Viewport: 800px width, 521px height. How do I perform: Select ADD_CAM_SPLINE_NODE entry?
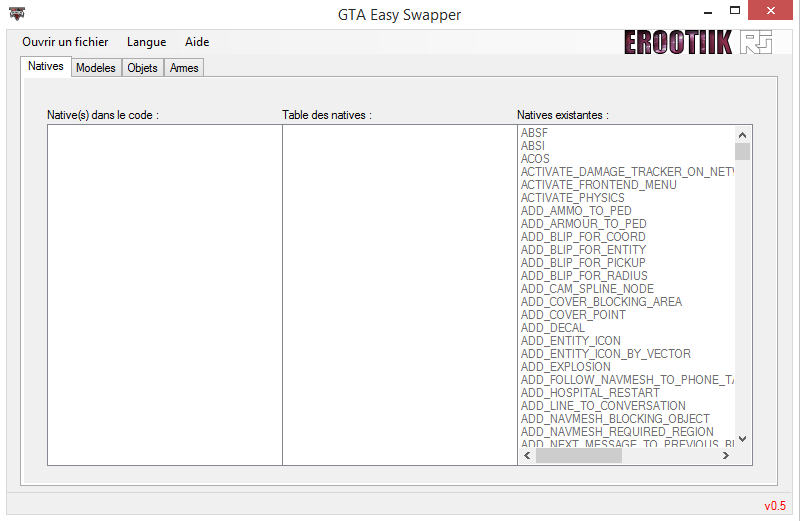(587, 289)
